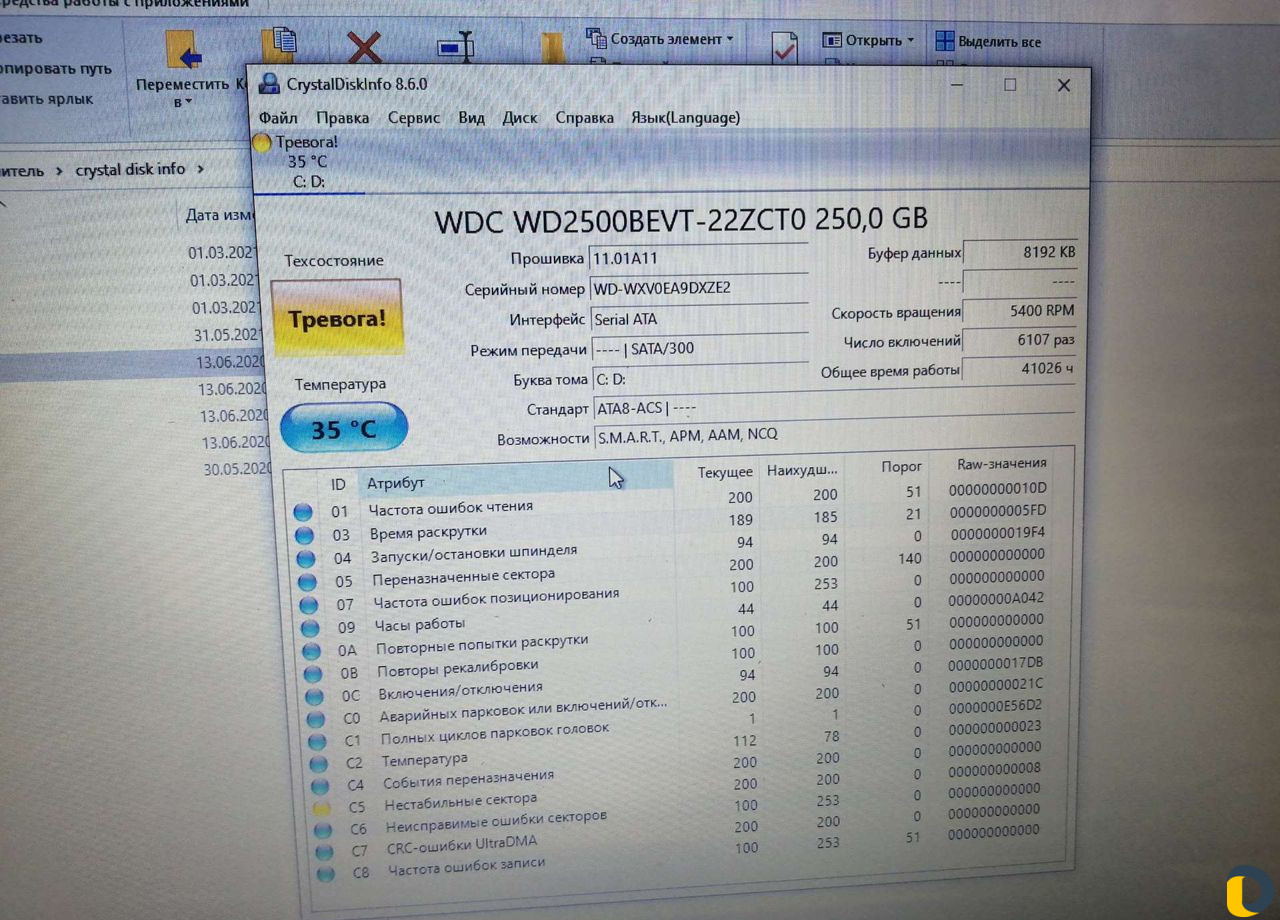
Task: Click the status circle for attribute 0B
Action: pos(313,673)
